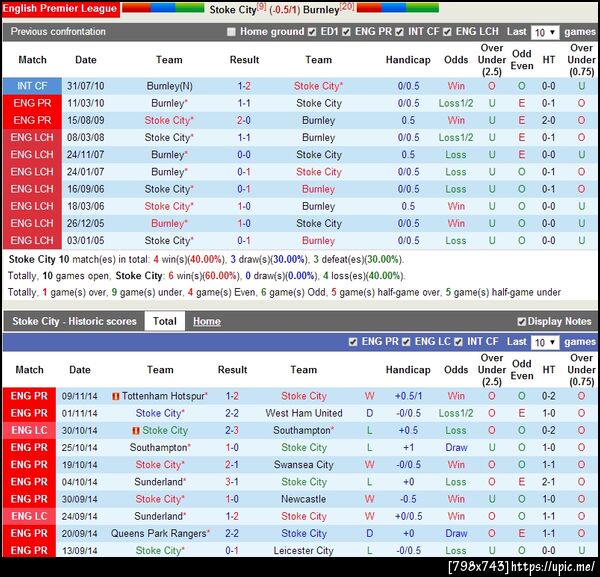The height and width of the screenshot is (577, 600).
Task: Click the Previous confrontation section heading
Action: point(58,32)
